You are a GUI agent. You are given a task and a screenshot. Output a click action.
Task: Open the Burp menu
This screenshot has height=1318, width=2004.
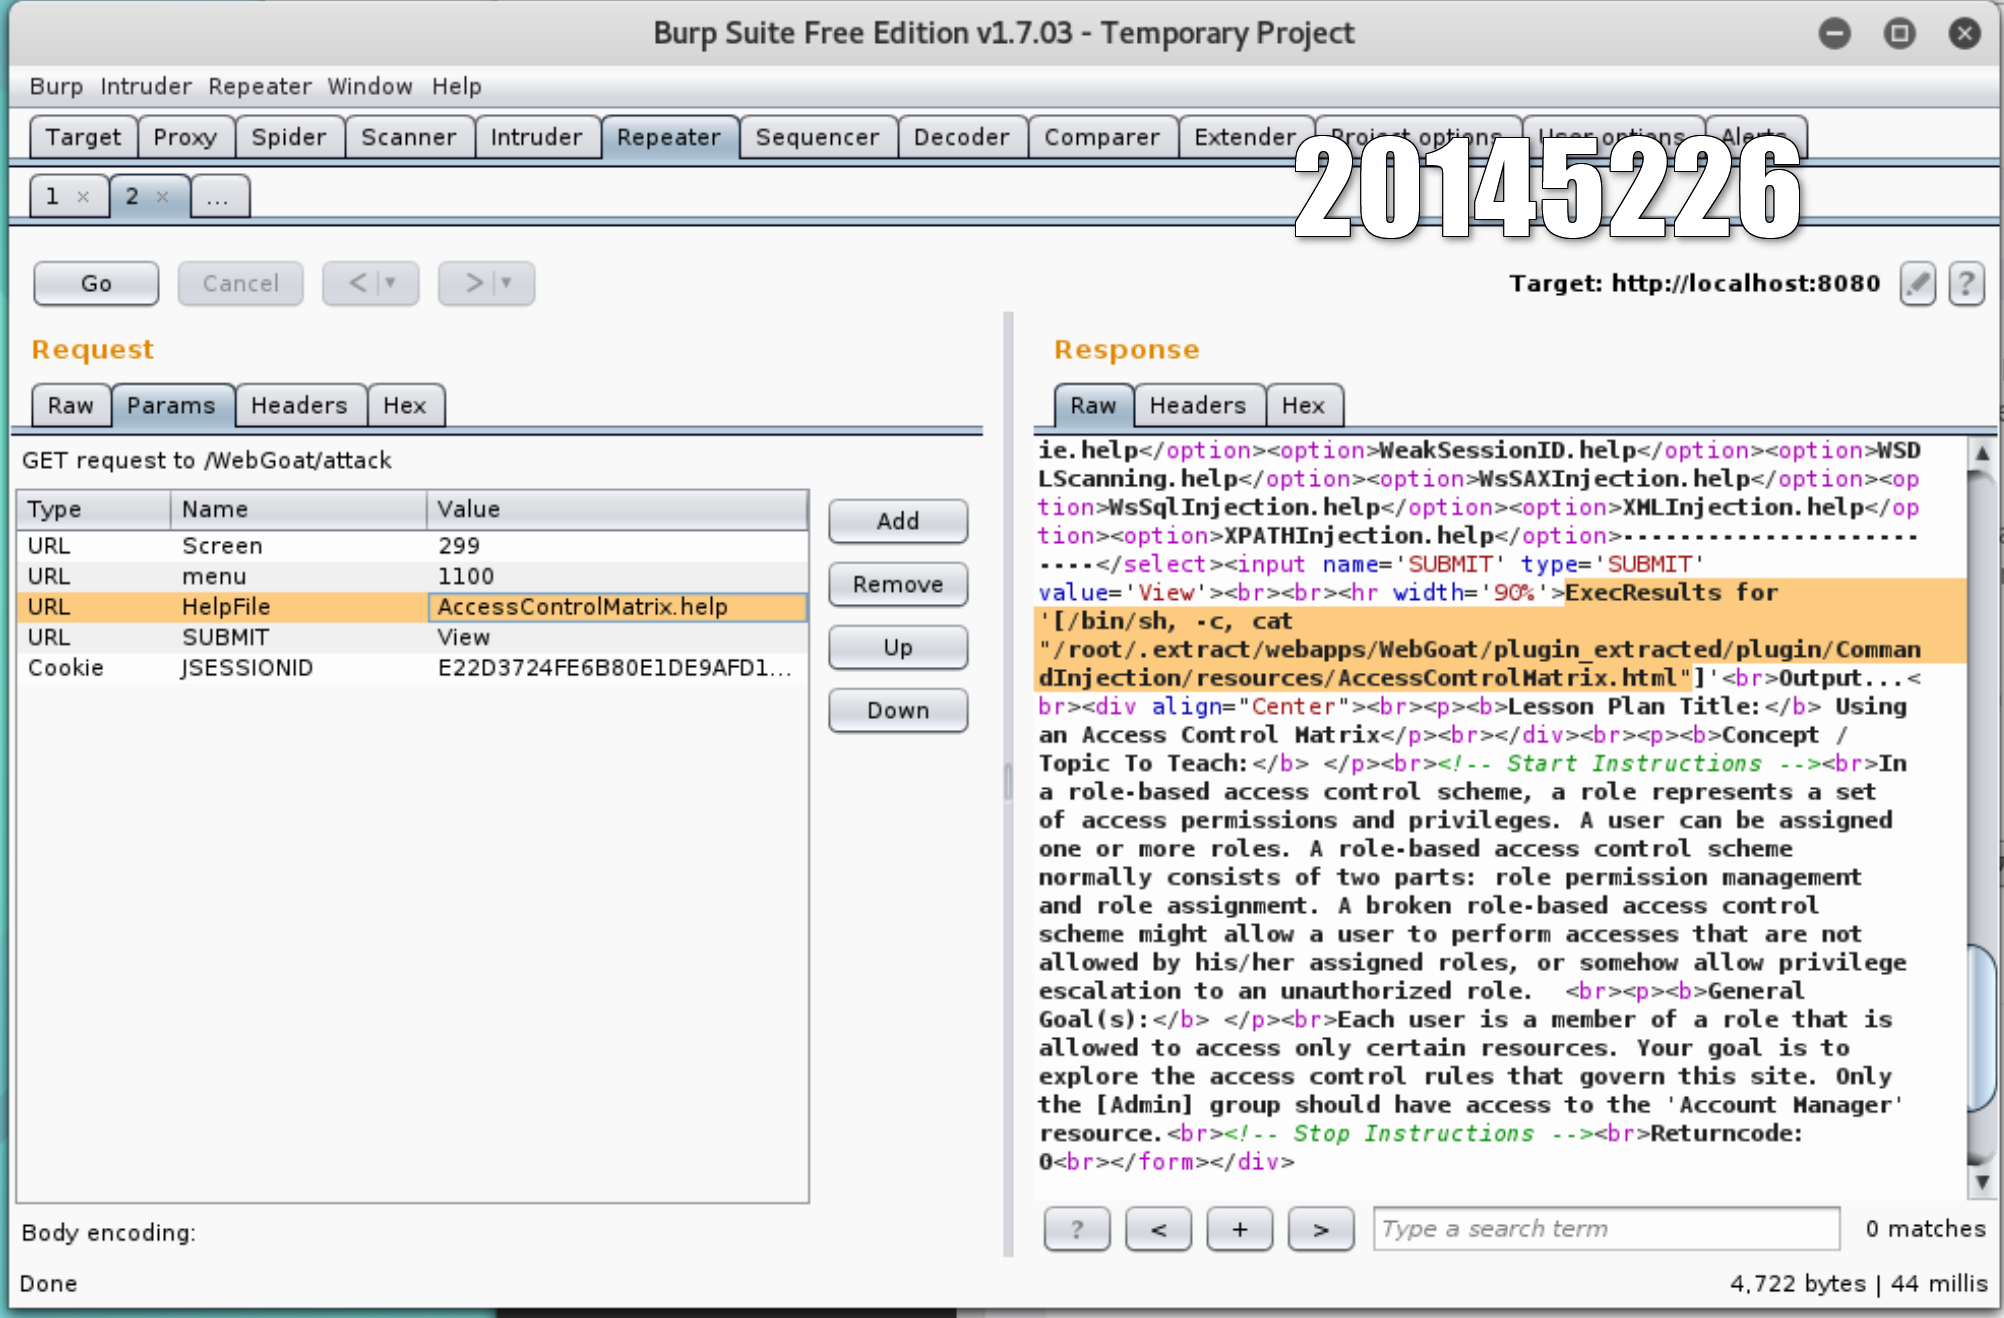click(56, 87)
